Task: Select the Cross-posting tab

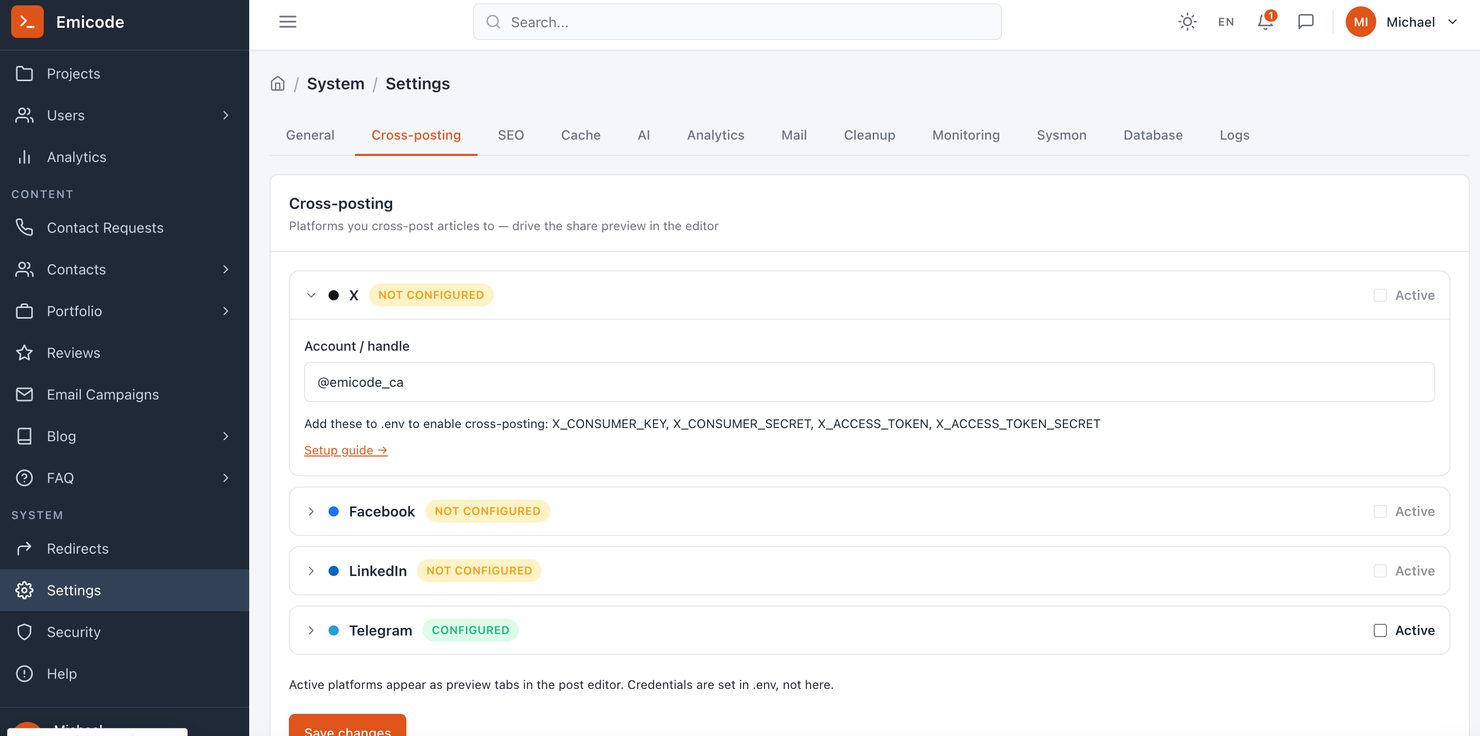Action: pos(416,135)
